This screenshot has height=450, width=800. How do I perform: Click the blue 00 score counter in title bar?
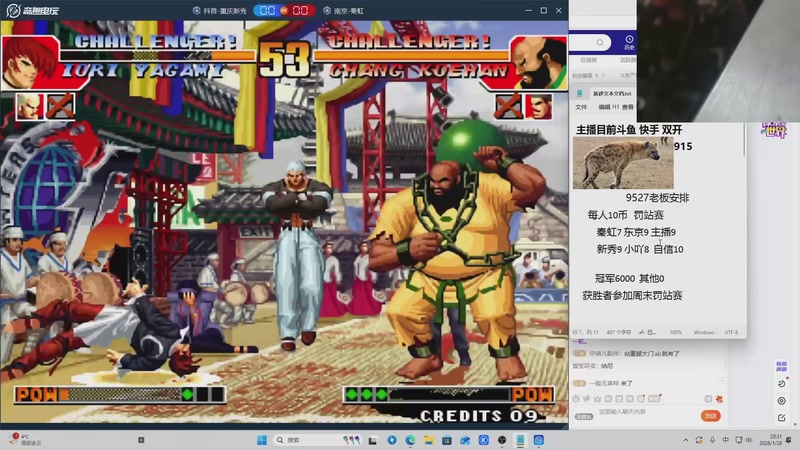coord(267,11)
